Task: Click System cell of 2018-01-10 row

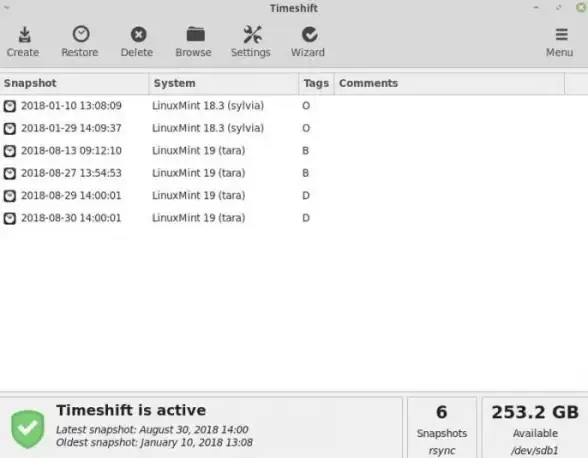Action: click(208, 106)
